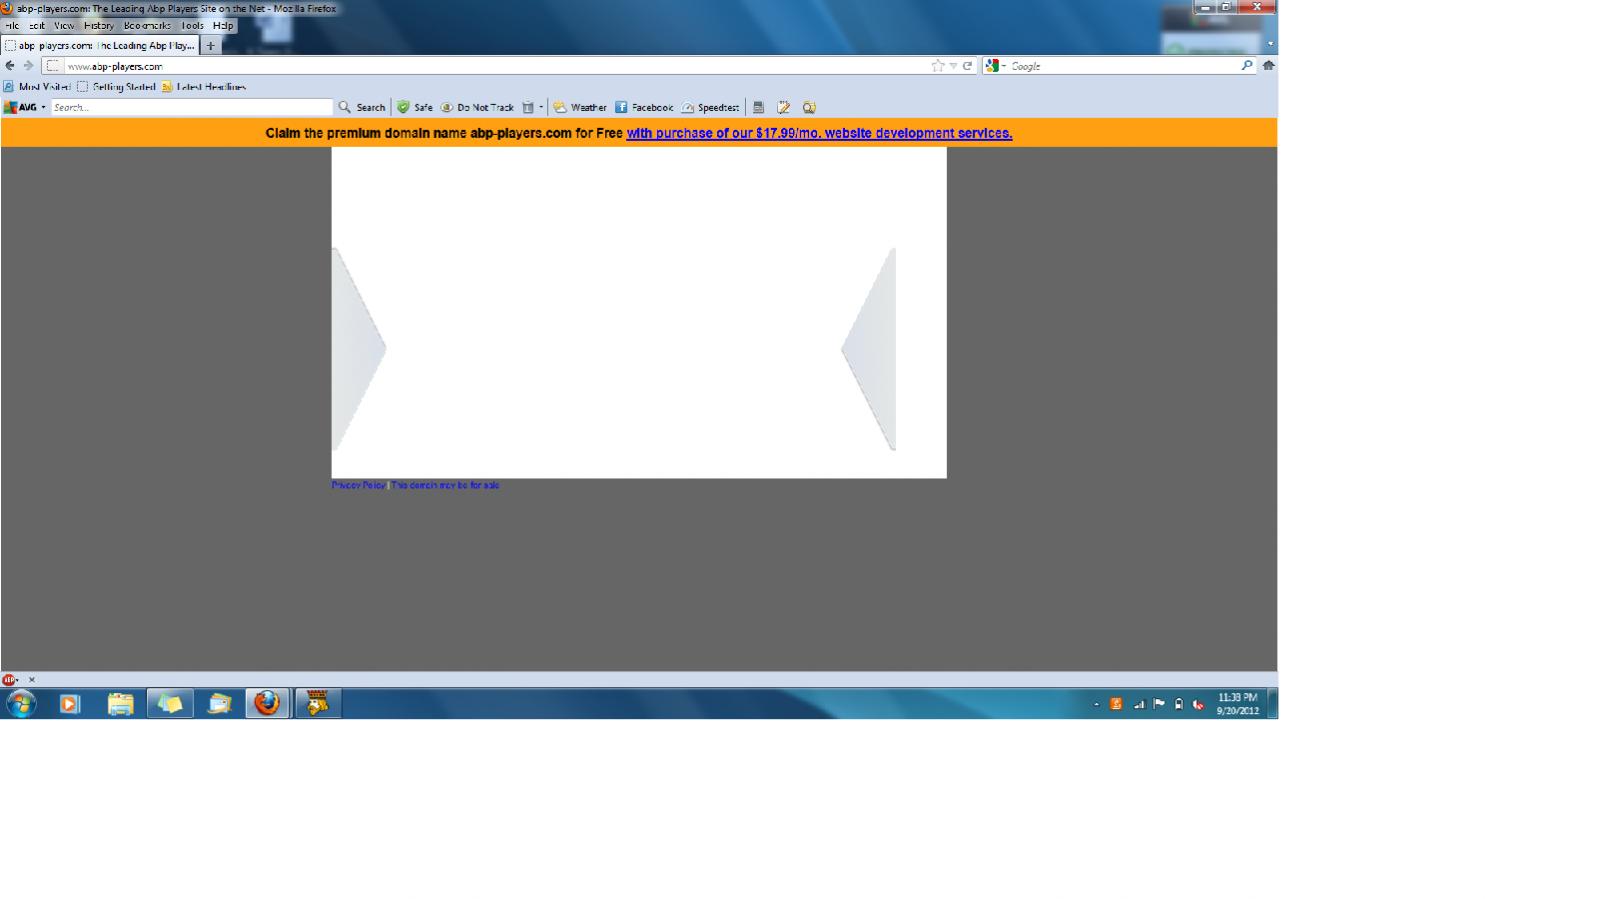Image resolution: width=1598 pixels, height=899 pixels.
Task: Click the Privacy Policy link
Action: coord(358,485)
